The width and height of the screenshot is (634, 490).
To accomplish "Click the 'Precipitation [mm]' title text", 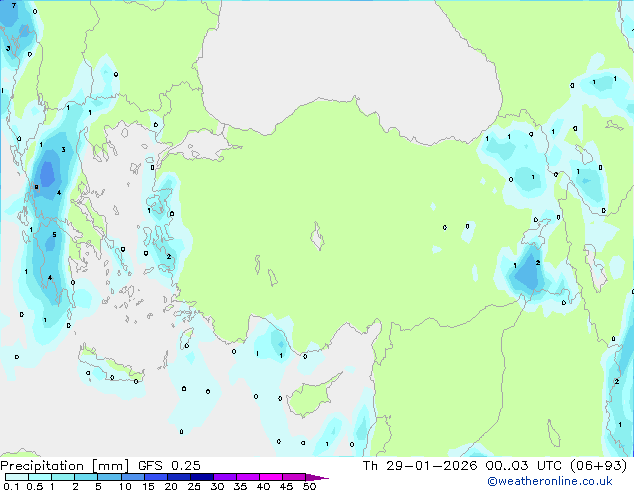I will point(65,466).
